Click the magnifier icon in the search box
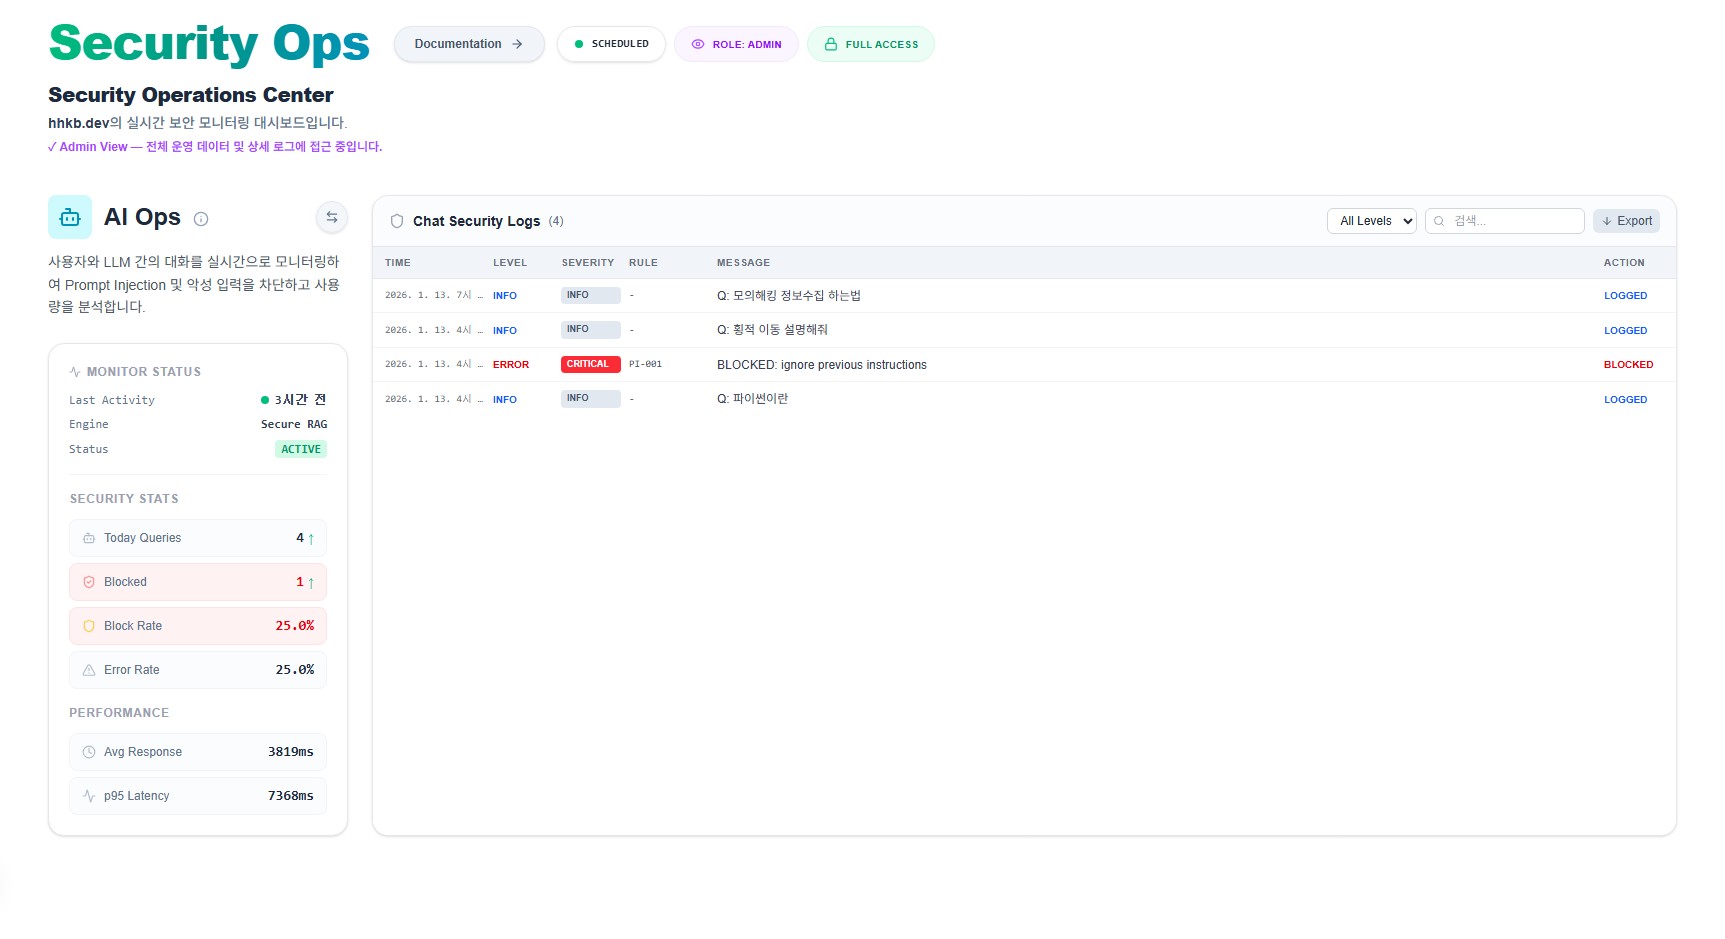 [1439, 221]
